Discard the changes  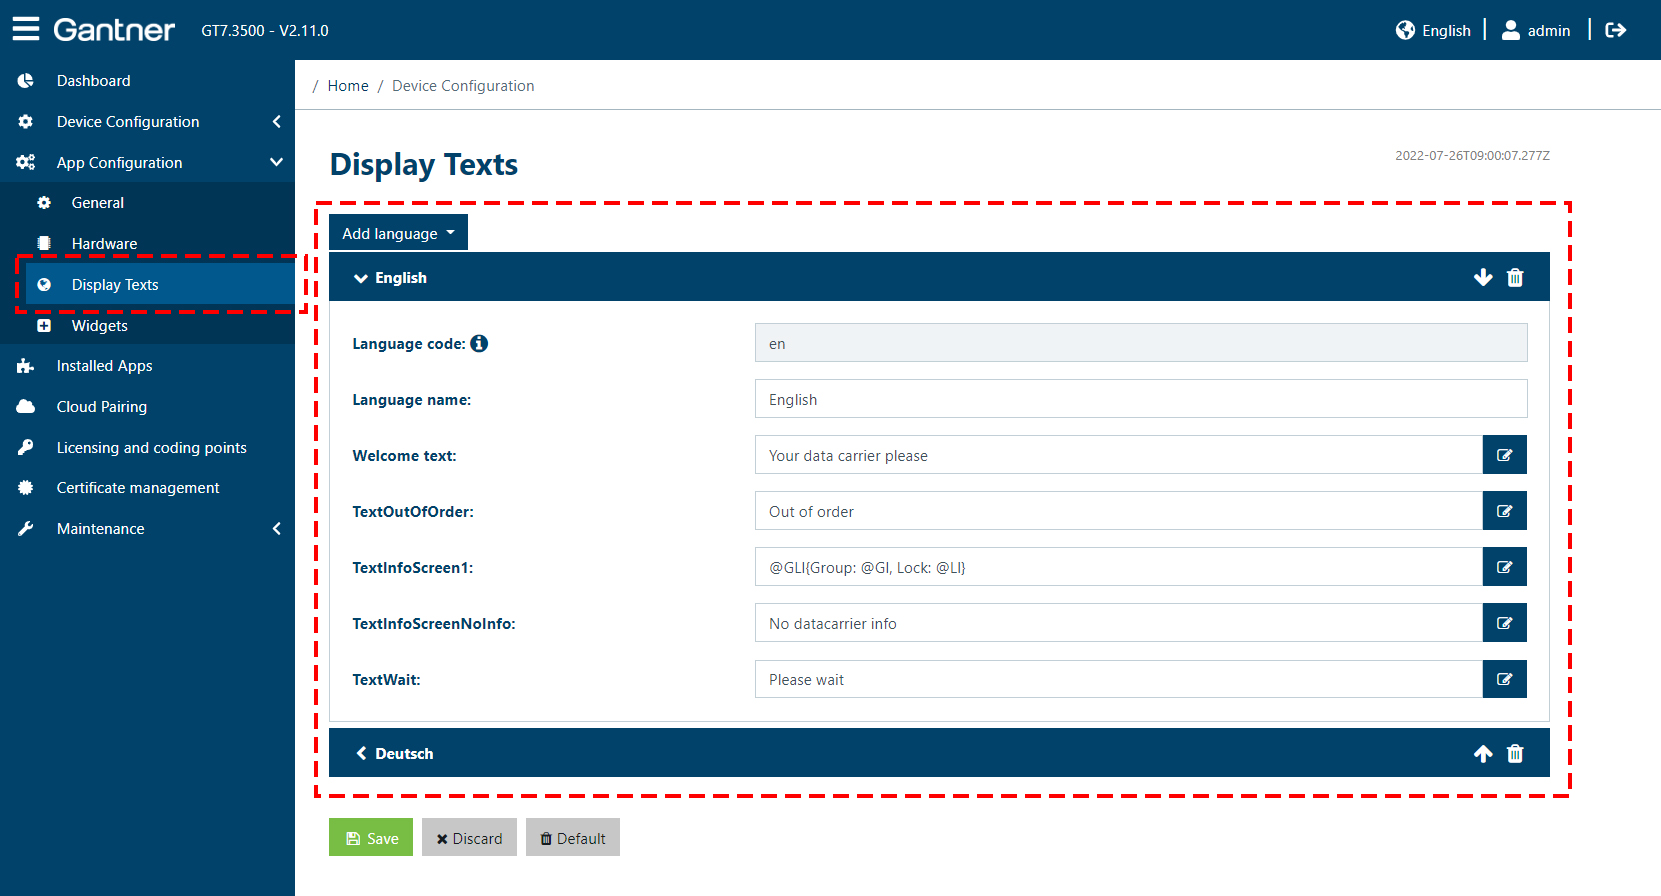coord(469,838)
